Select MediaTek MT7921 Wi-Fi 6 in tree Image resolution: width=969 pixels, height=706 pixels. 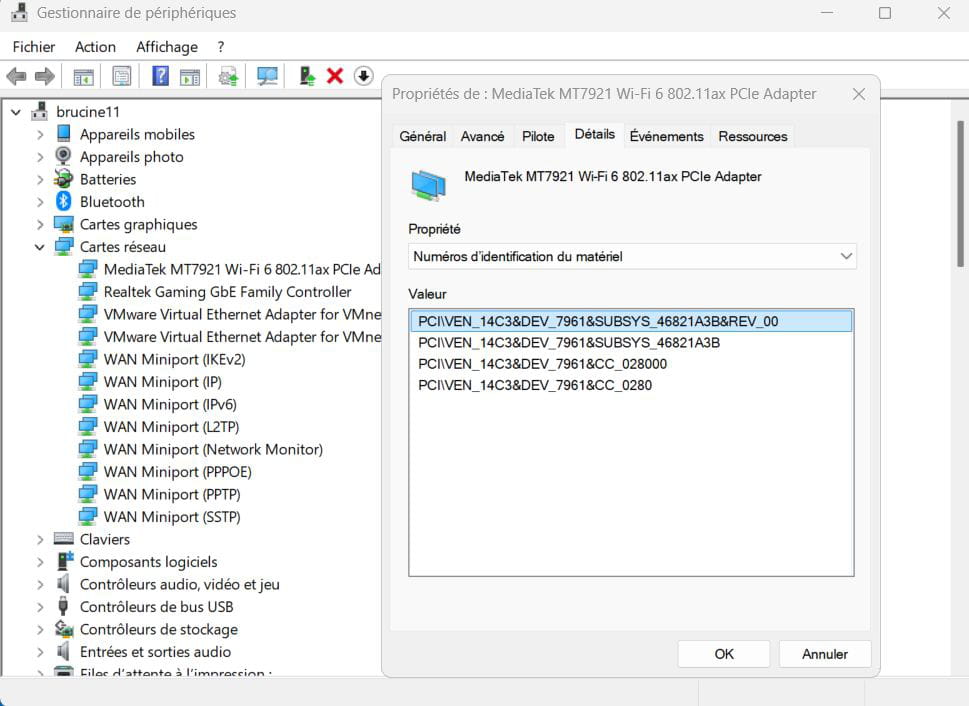[x=242, y=269]
